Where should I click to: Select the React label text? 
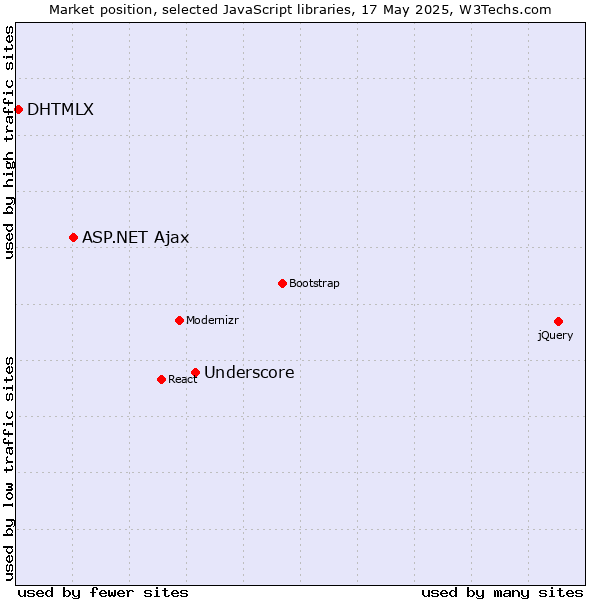coord(183,379)
